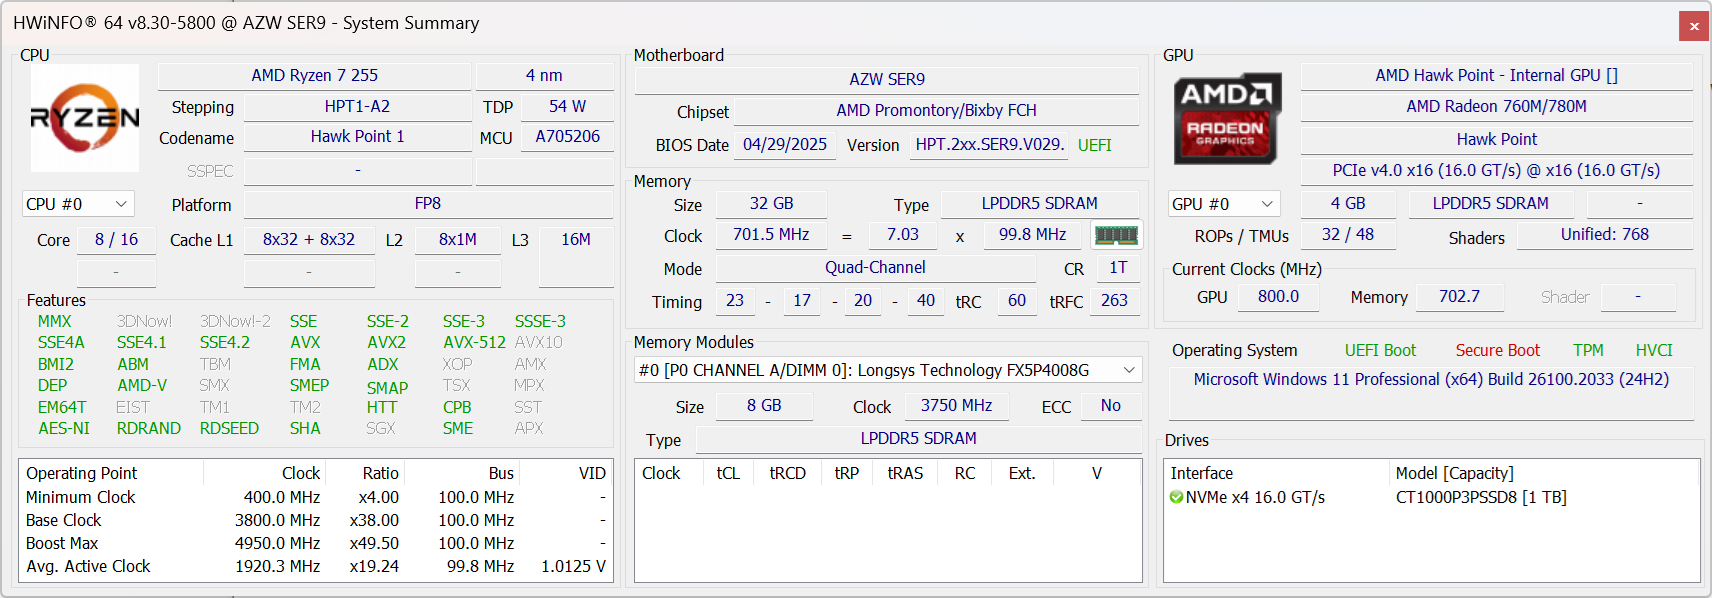Click the HPT1-A2 stepping value
1712x598 pixels.
pos(357,107)
